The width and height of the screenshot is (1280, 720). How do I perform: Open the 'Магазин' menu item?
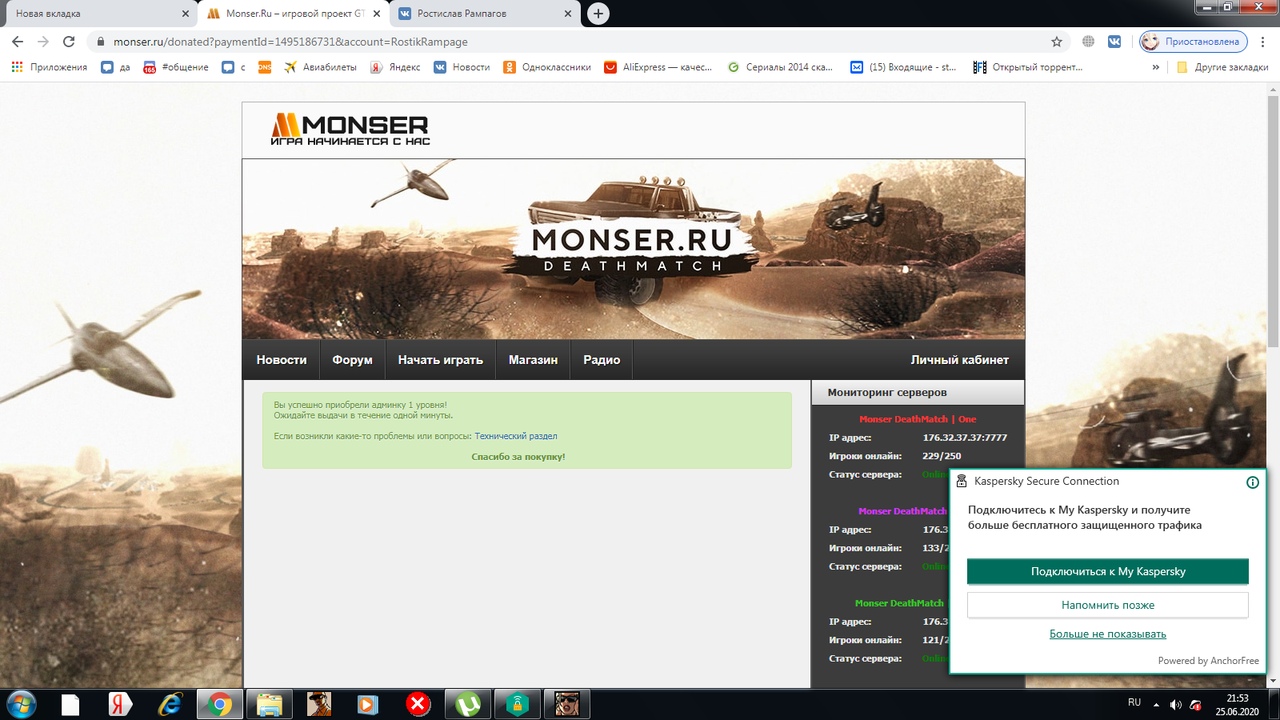(x=533, y=360)
